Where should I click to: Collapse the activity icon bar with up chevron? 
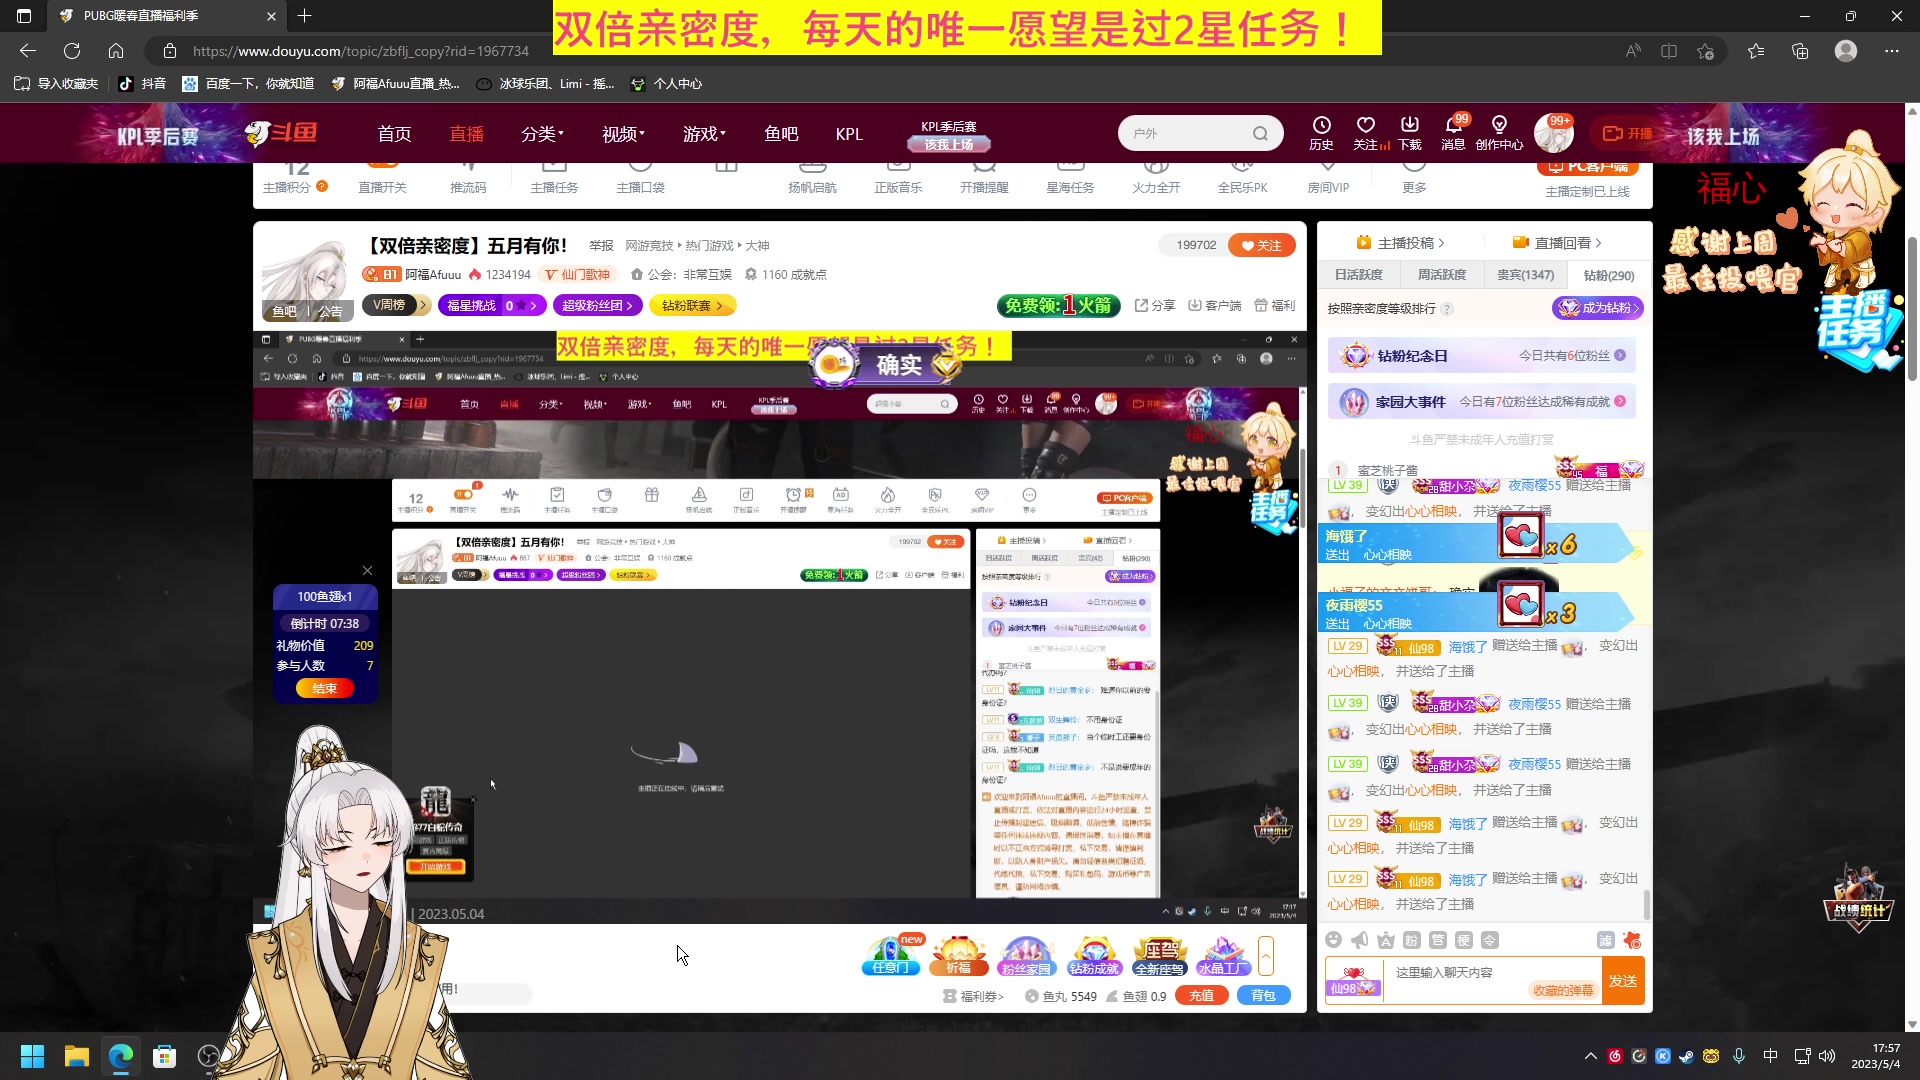pyautogui.click(x=1266, y=956)
